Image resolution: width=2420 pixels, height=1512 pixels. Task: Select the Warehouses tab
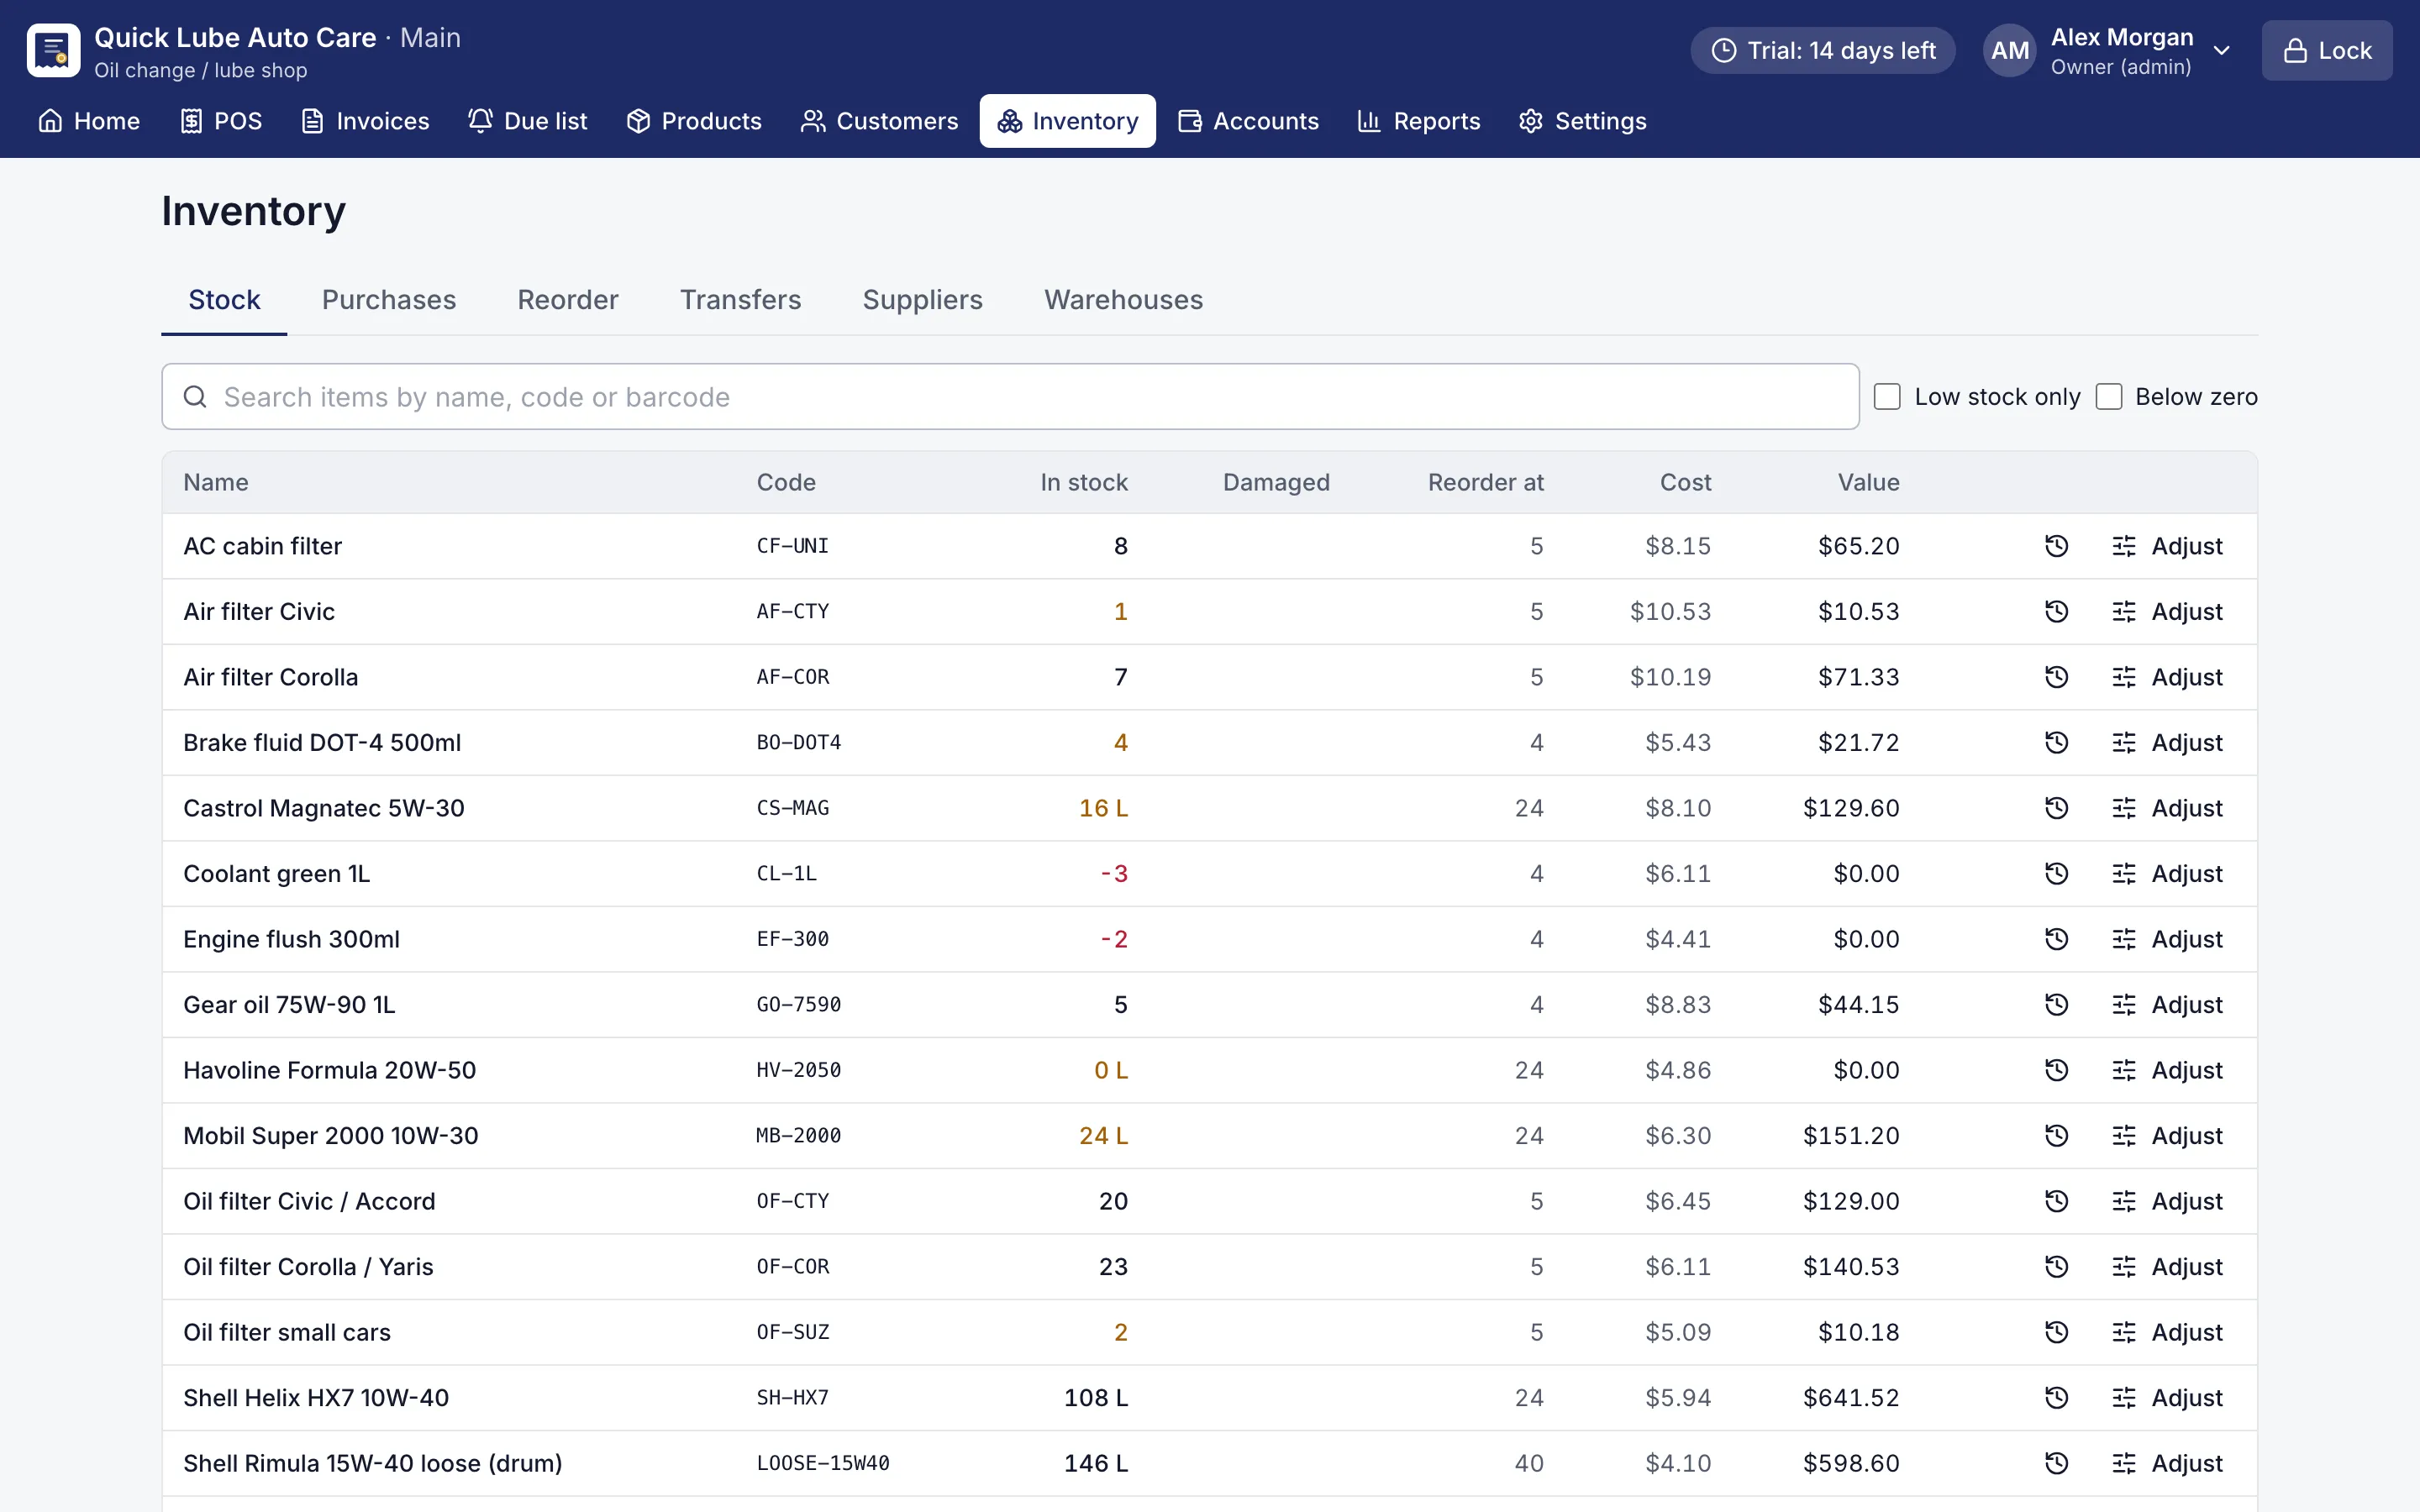coord(1123,300)
